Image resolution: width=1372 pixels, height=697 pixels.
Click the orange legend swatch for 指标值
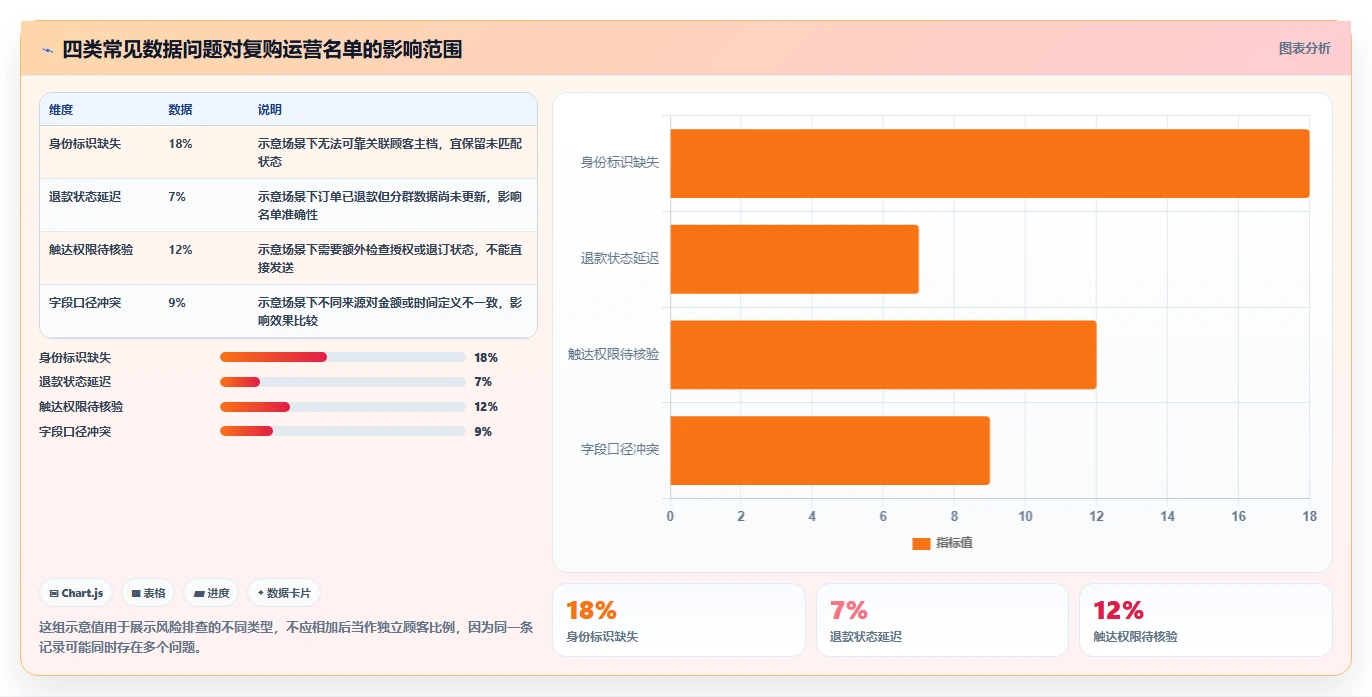point(921,544)
